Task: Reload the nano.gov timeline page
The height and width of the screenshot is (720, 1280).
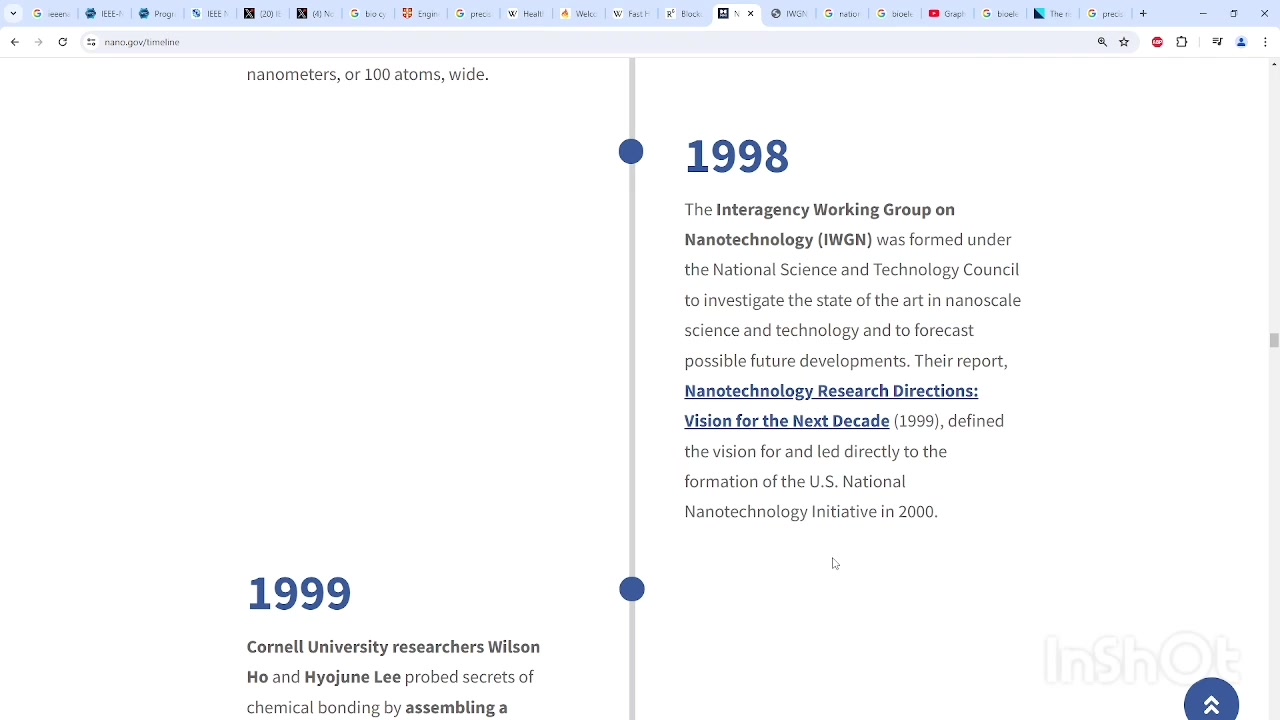Action: (62, 42)
